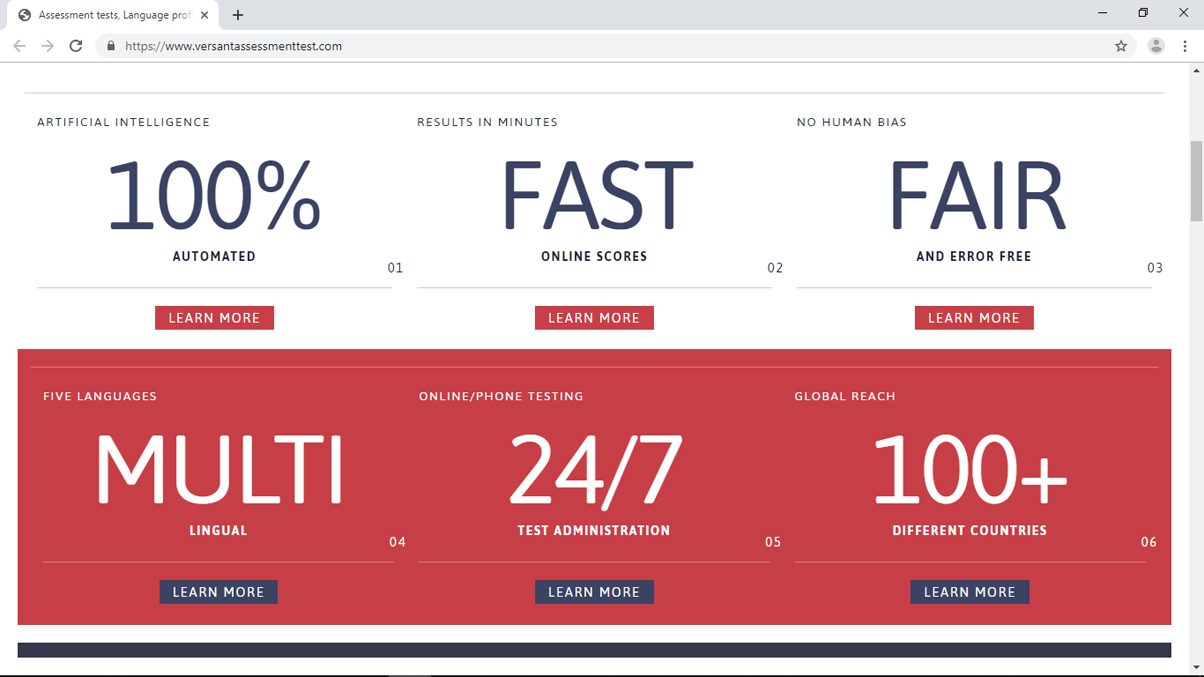The width and height of the screenshot is (1204, 677).
Task: Open the Chrome three-dot menu
Action: [x=1186, y=46]
